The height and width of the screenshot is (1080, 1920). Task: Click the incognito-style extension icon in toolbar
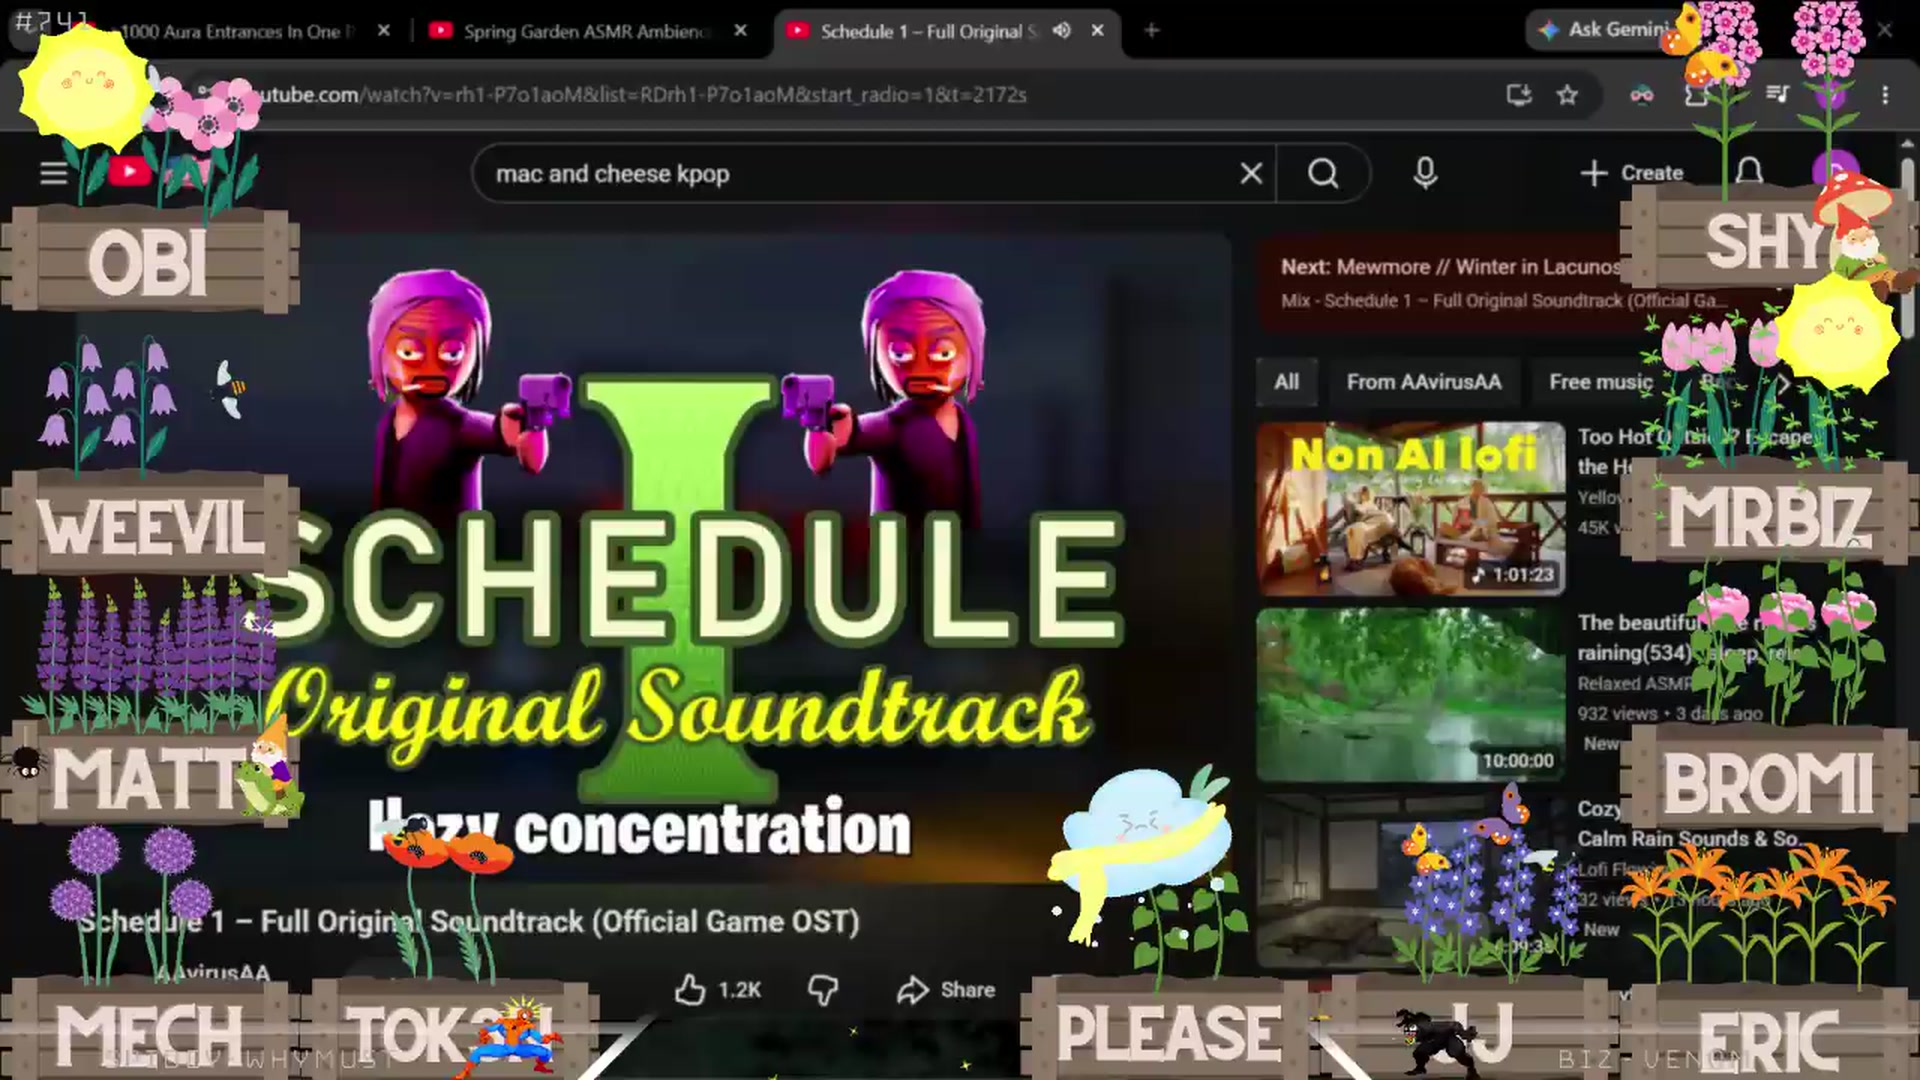1642,95
